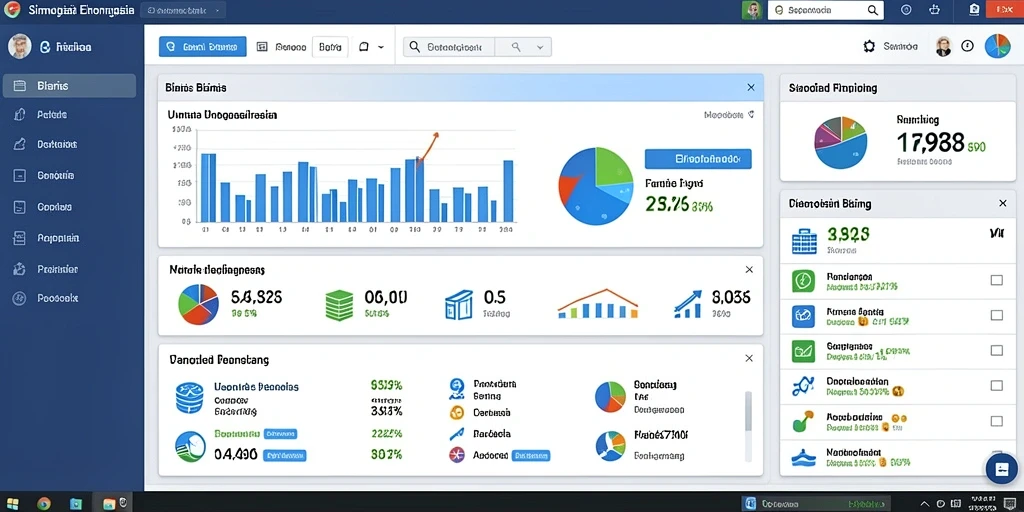The height and width of the screenshot is (512, 1024).
Task: Check the first checkbox in right list
Action: point(997,280)
